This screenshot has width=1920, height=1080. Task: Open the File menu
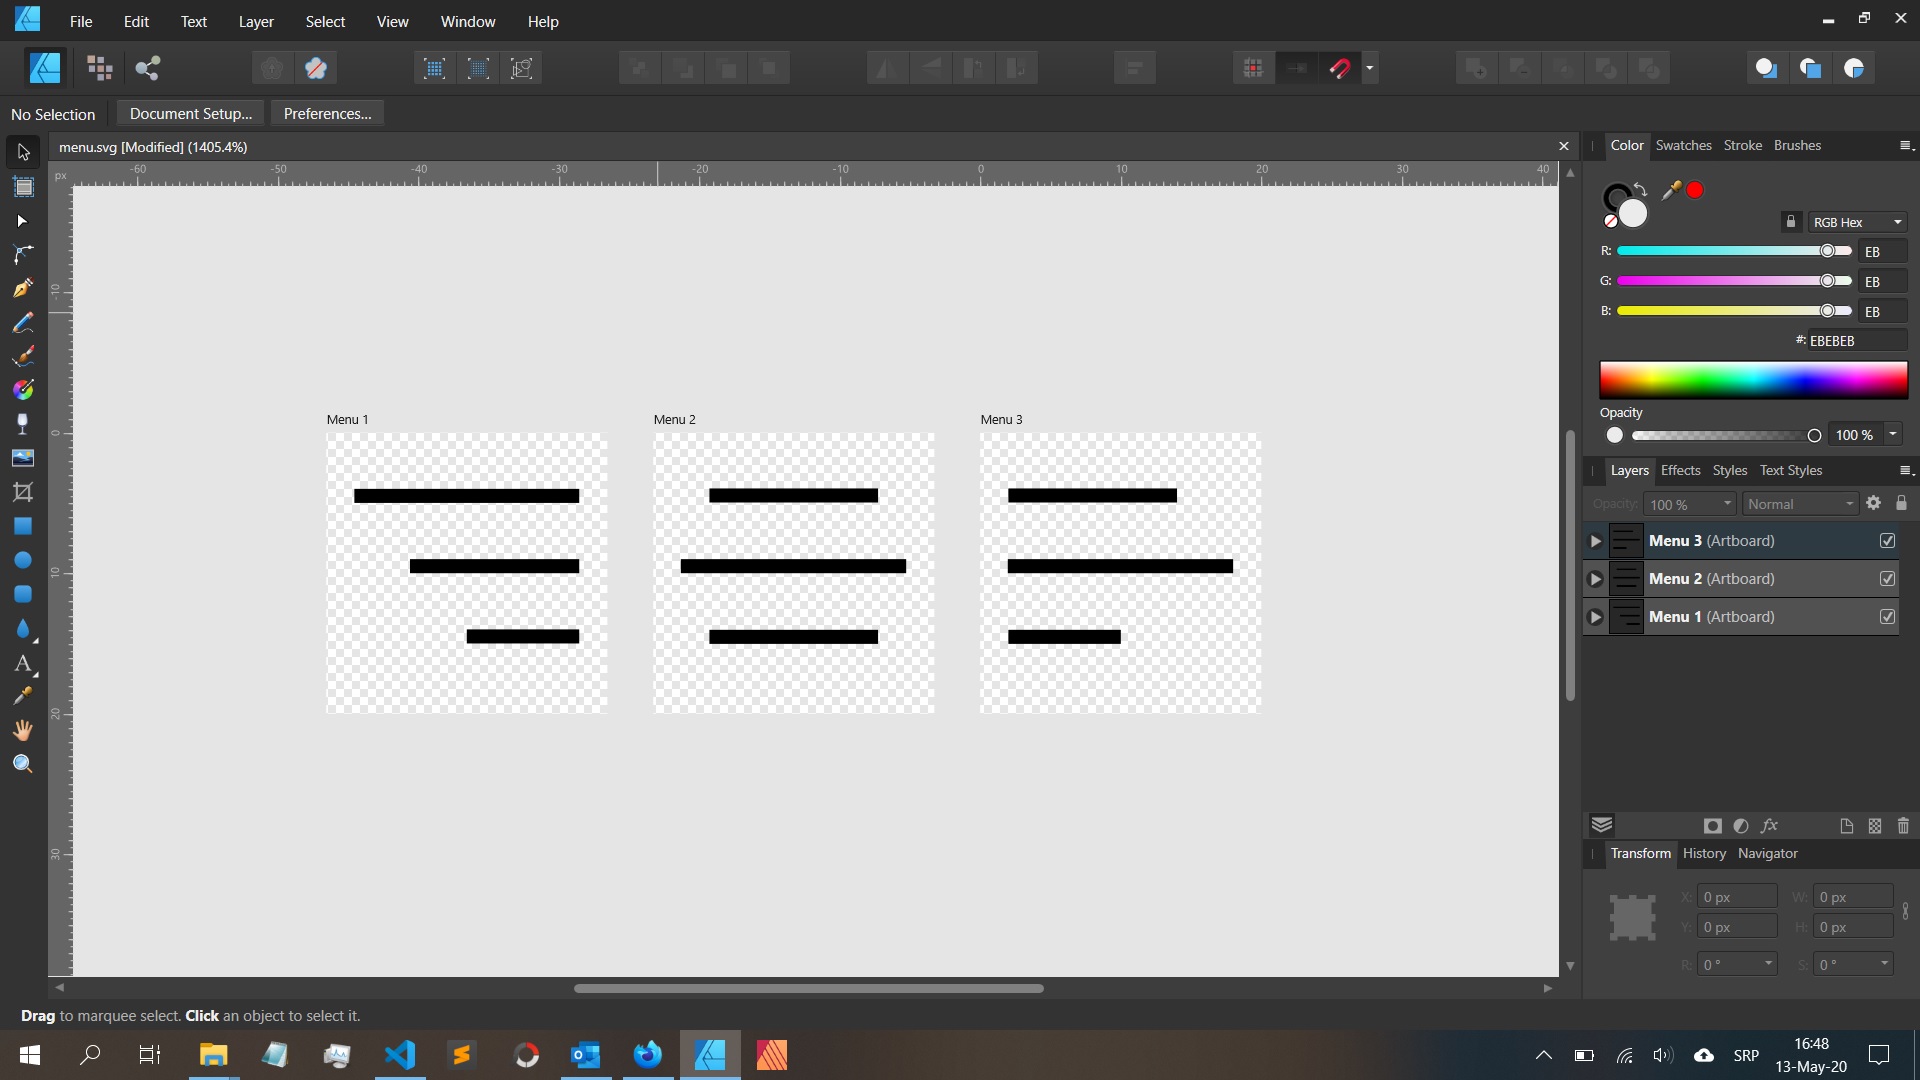click(81, 21)
